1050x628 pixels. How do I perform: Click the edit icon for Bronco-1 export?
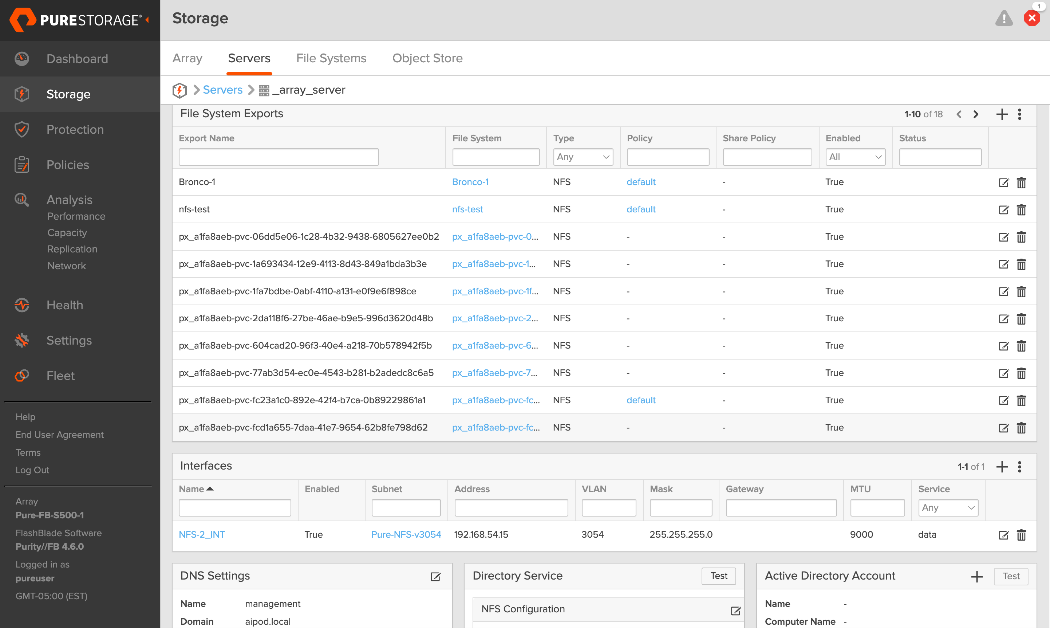click(x=1003, y=182)
